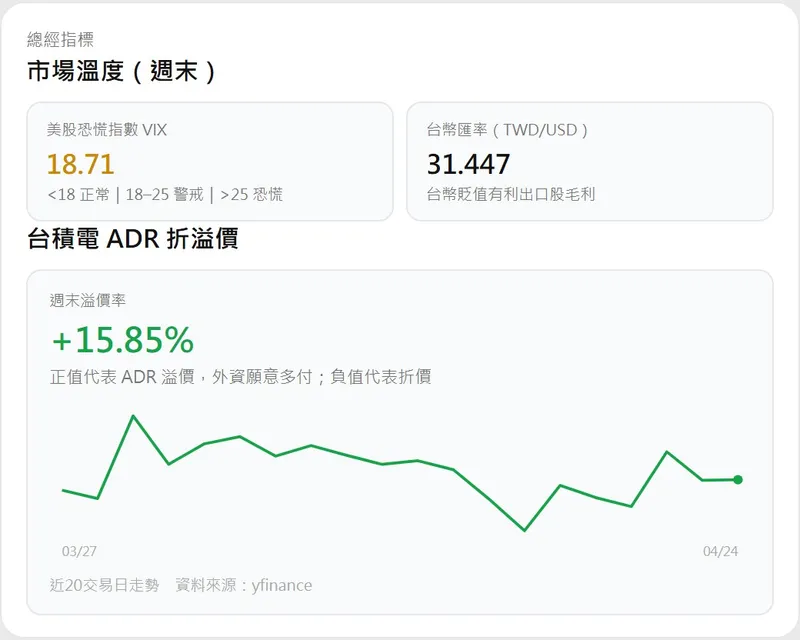Click the green end-point dot on chart
800x640 pixels.
tap(738, 479)
